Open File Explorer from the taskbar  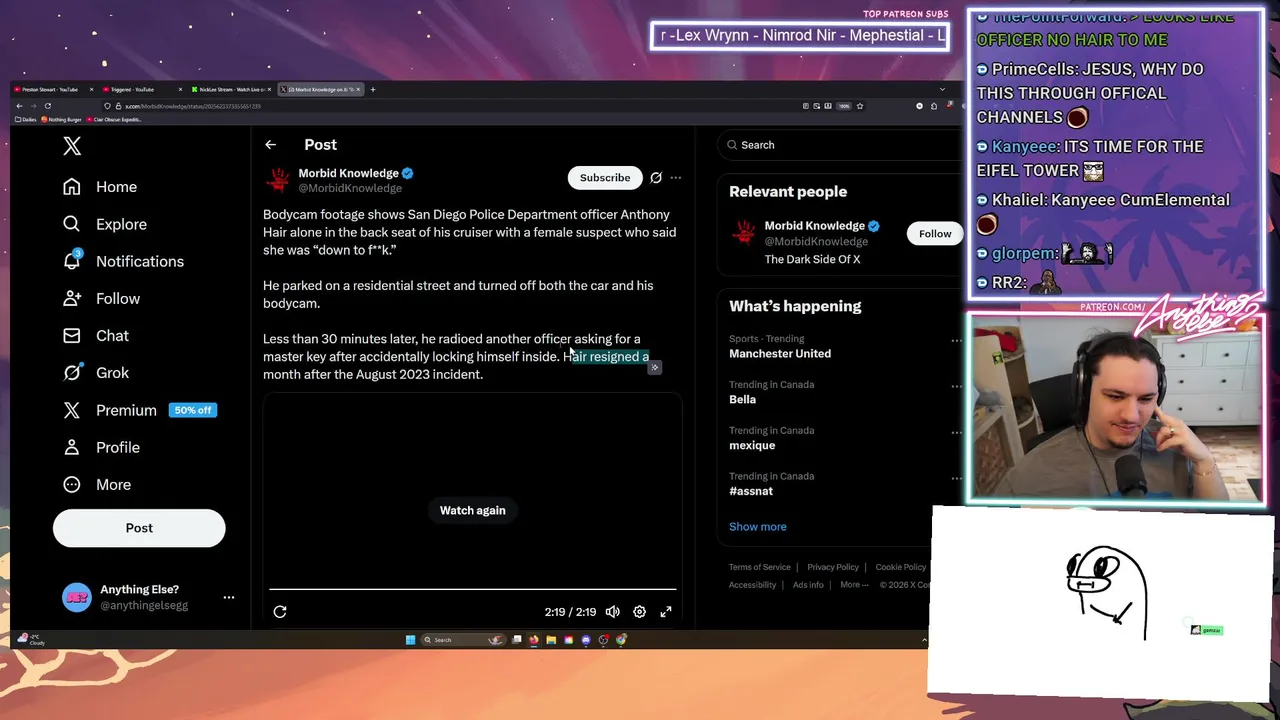pyautogui.click(x=551, y=640)
